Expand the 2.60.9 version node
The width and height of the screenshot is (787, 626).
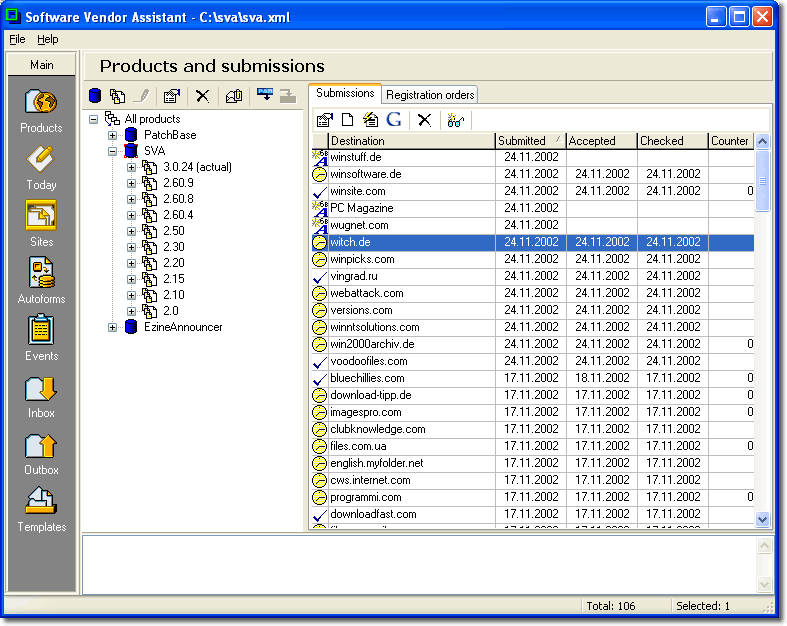tap(132, 184)
